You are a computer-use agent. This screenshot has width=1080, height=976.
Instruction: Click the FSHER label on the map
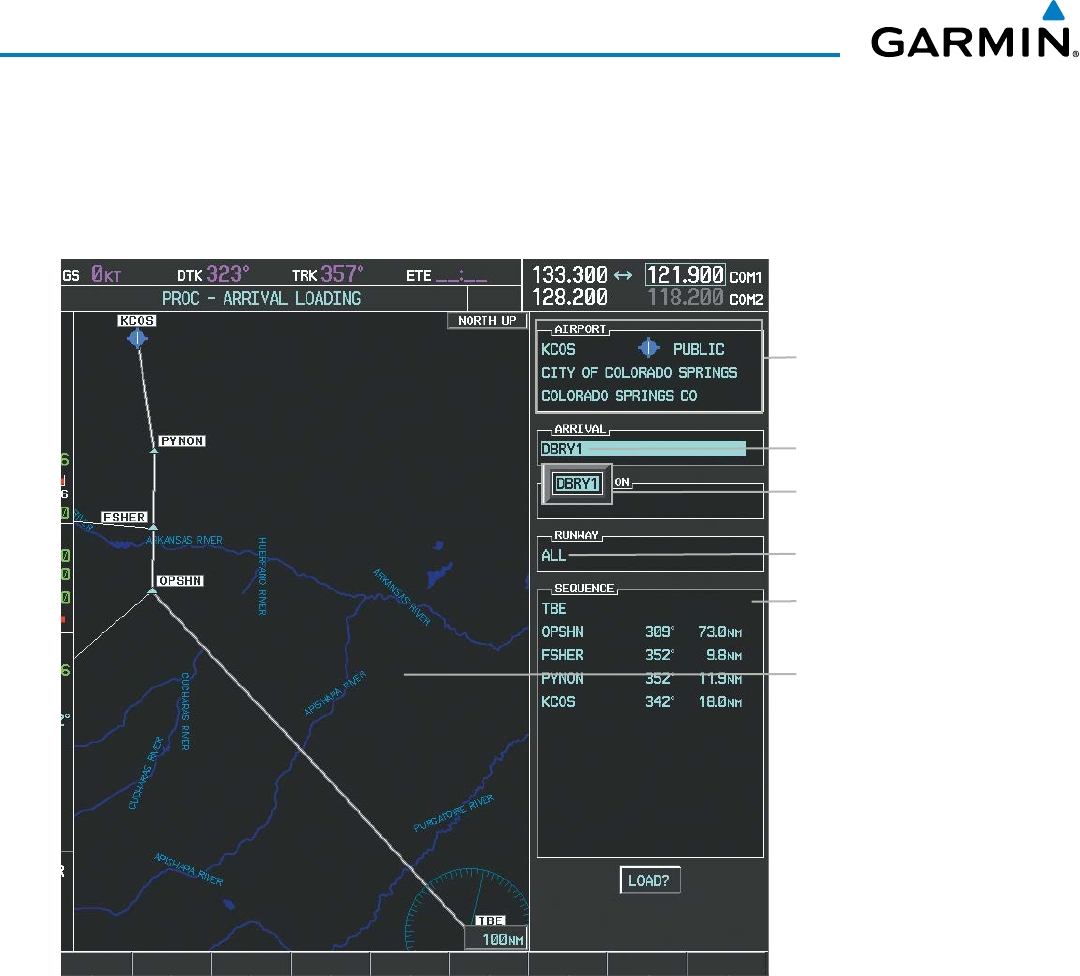tap(125, 517)
